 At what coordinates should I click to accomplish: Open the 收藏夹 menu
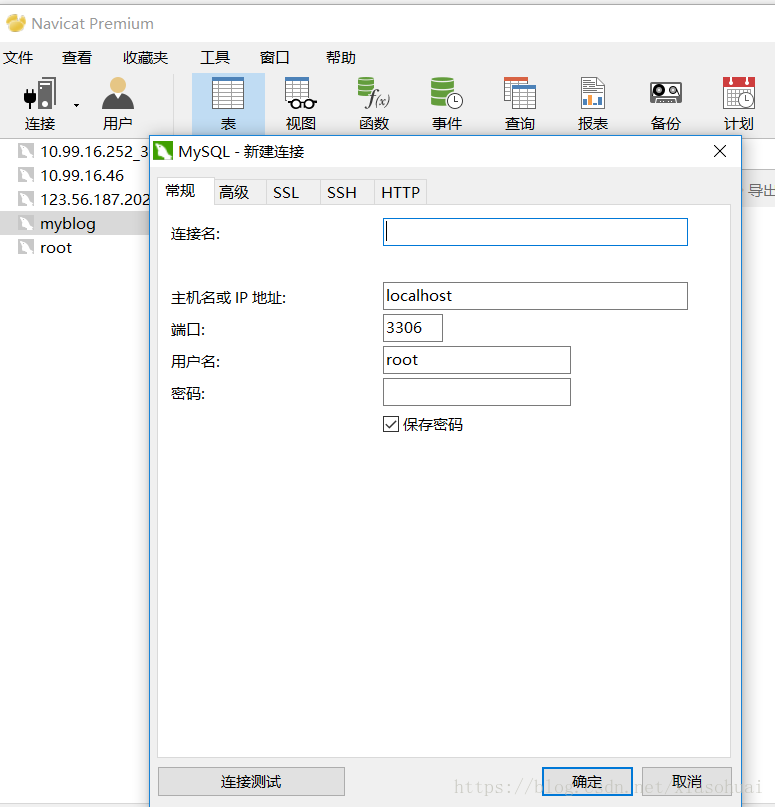pyautogui.click(x=145, y=58)
